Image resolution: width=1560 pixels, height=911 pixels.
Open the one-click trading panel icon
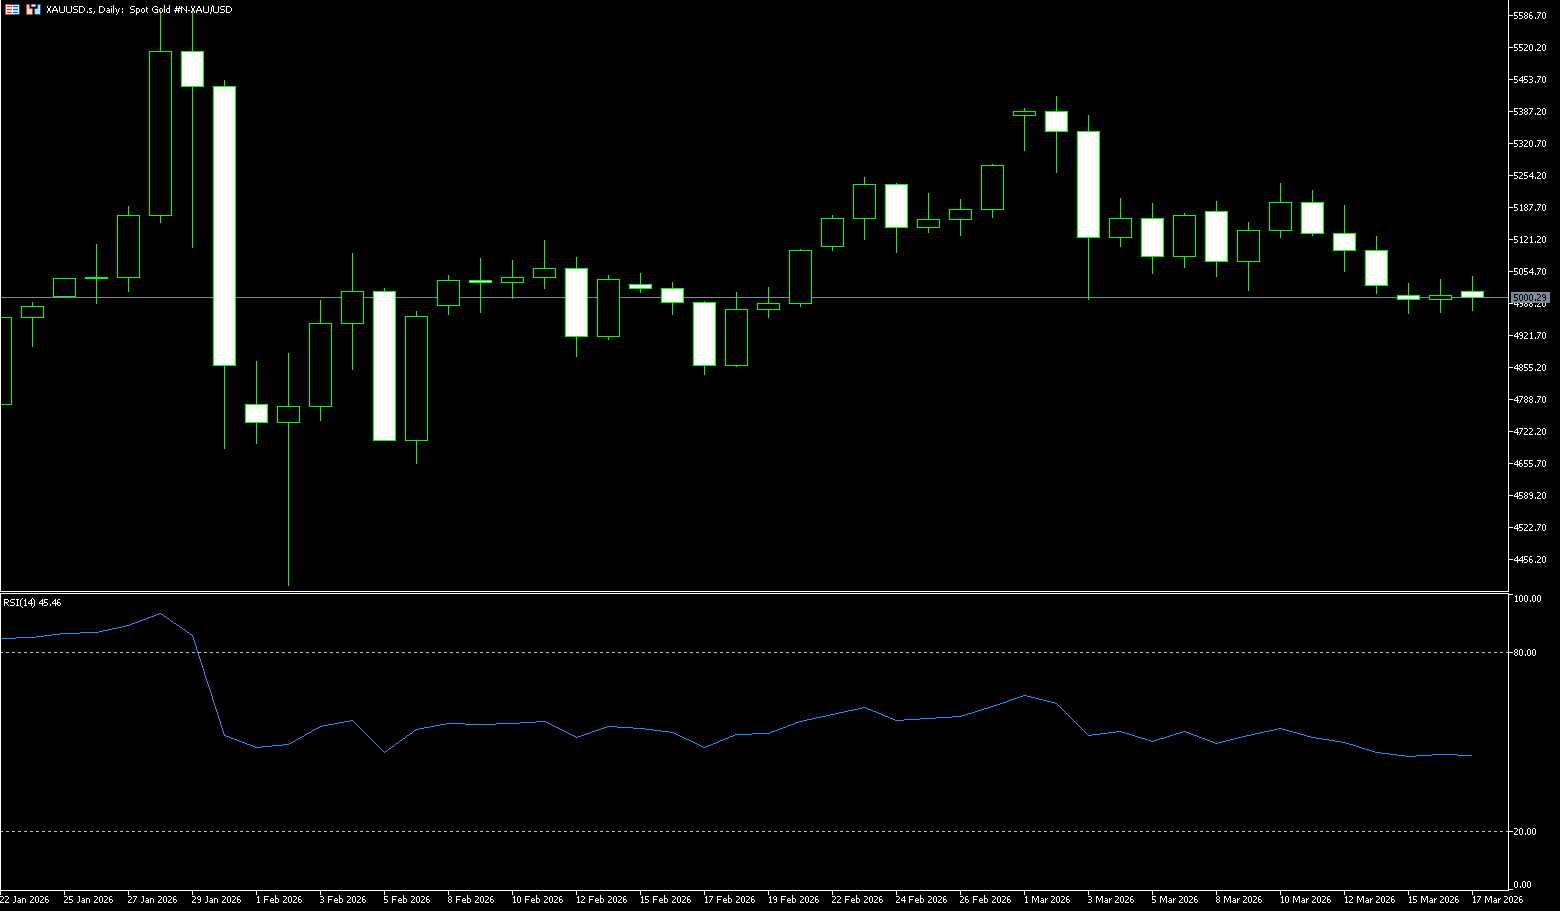[33, 9]
